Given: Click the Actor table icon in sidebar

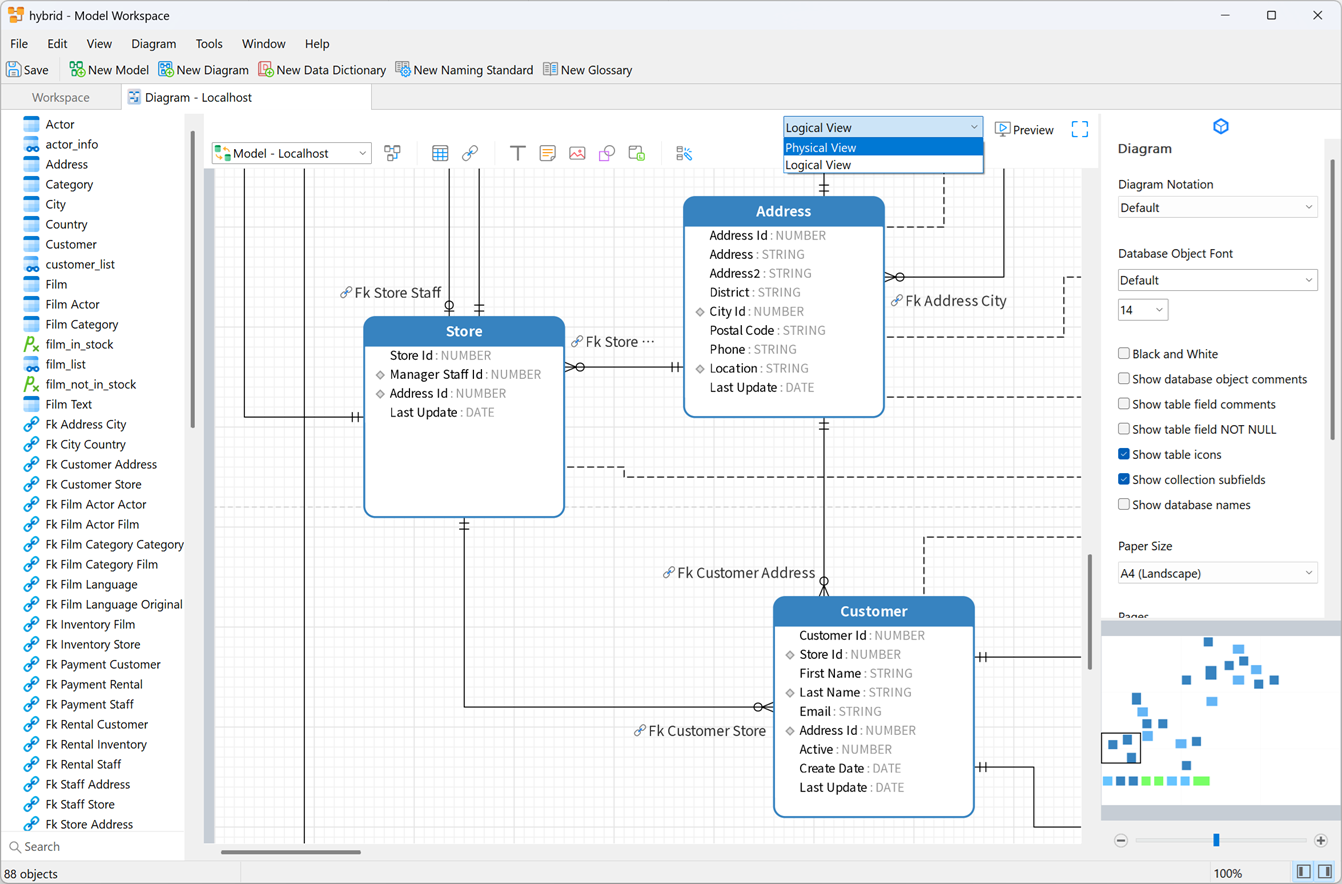Looking at the screenshot, I should tap(31, 125).
